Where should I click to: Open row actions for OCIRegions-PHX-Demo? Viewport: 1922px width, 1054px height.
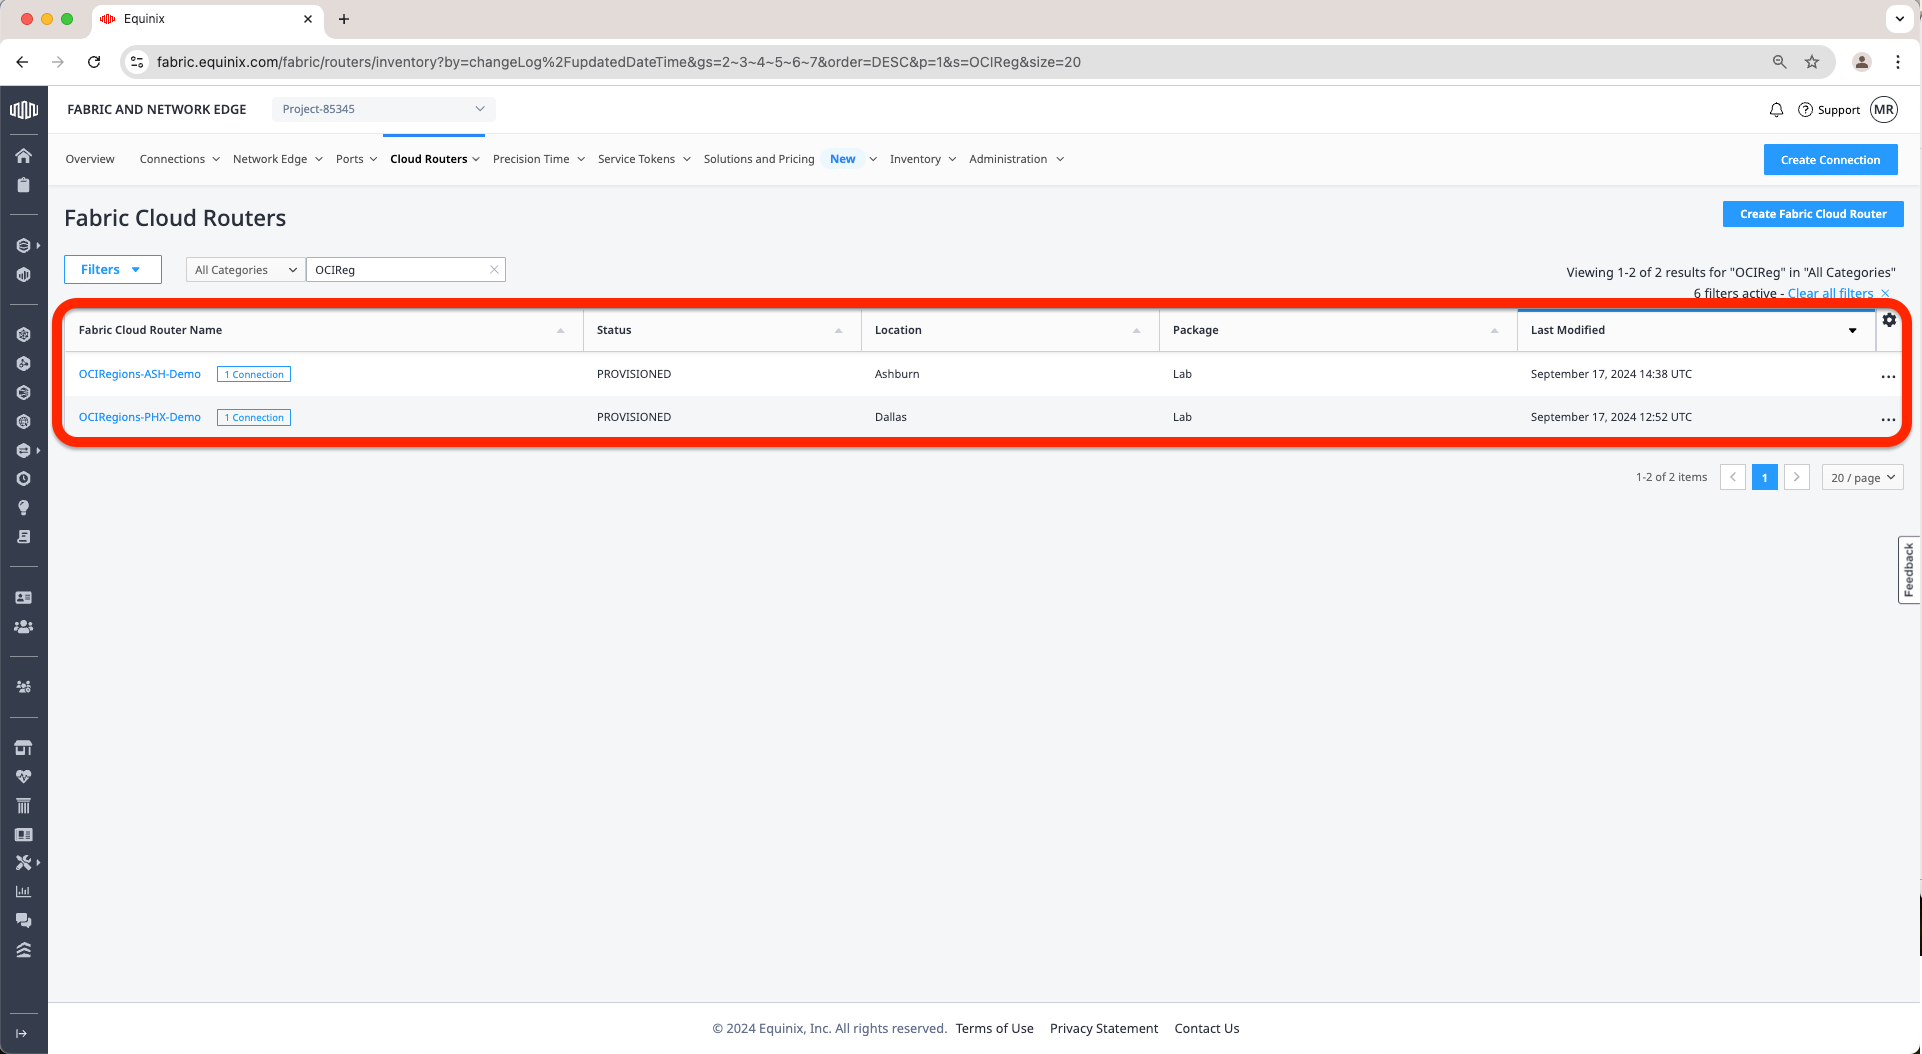tap(1887, 420)
